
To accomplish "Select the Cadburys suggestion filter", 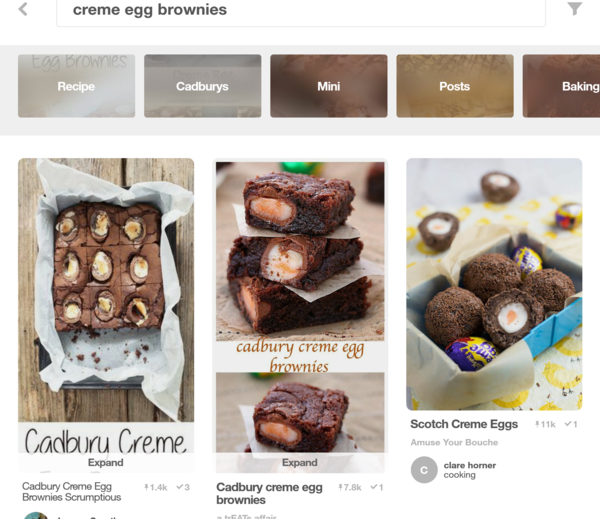I will pyautogui.click(x=202, y=86).
